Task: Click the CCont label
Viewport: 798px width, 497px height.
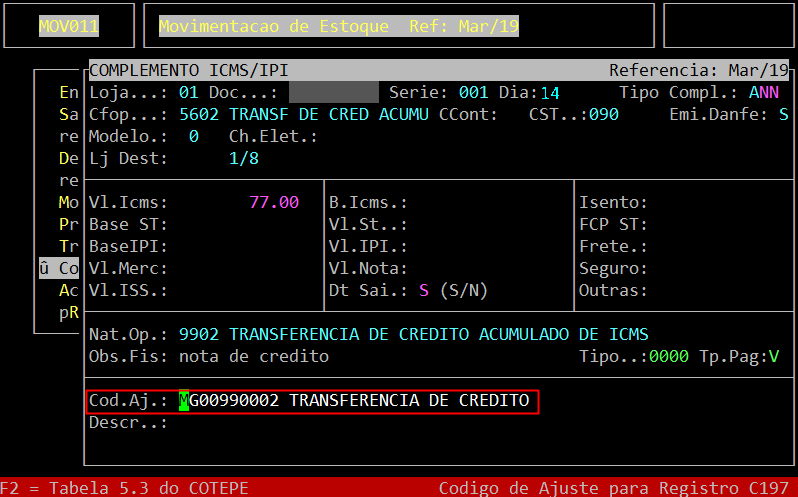Action: point(468,114)
